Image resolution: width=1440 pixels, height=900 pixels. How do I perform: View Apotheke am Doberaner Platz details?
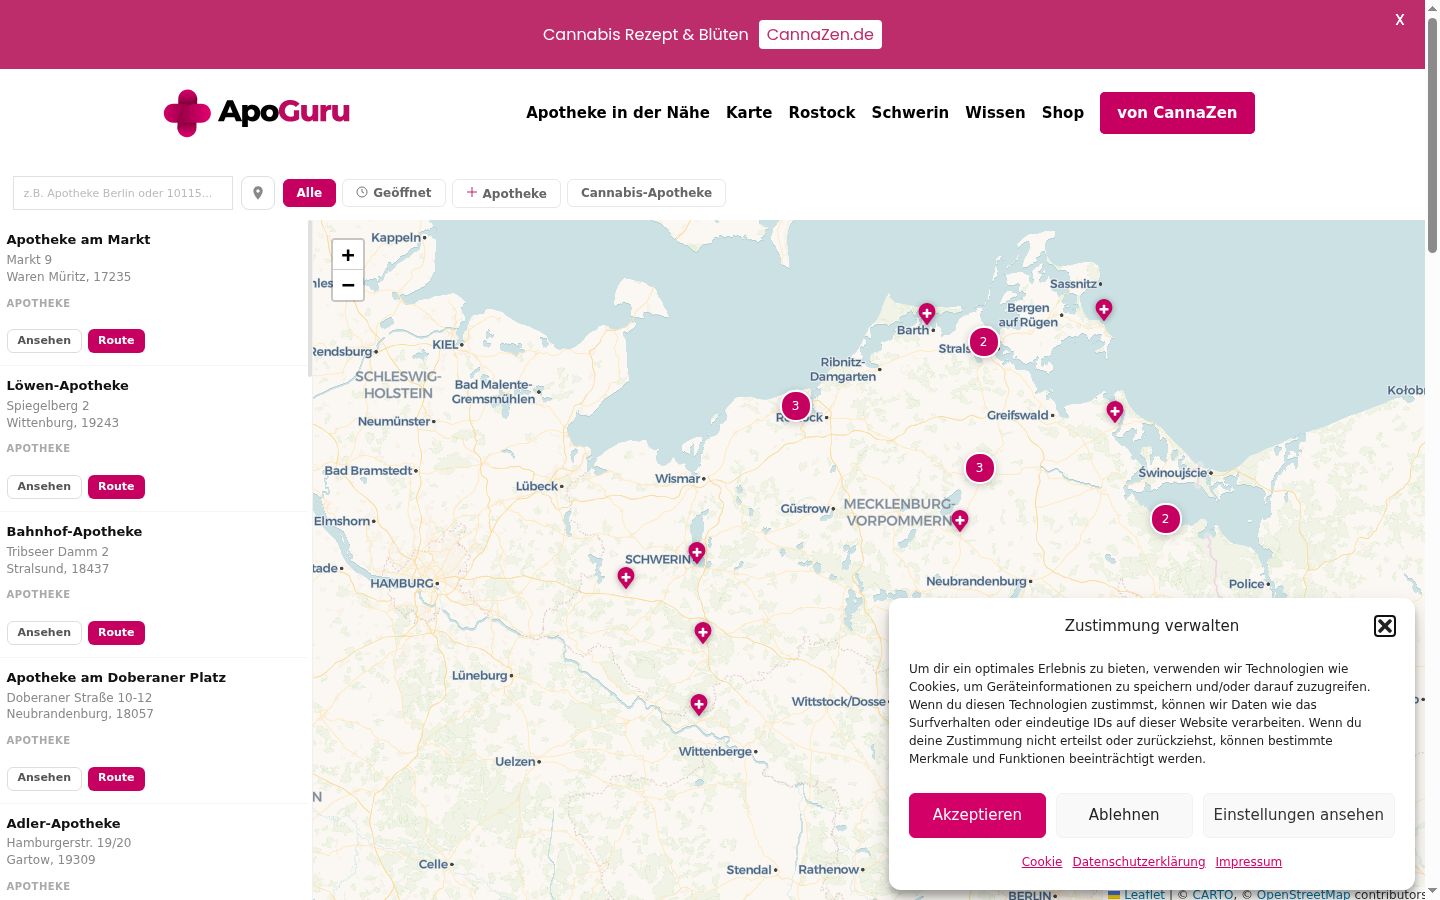(44, 778)
